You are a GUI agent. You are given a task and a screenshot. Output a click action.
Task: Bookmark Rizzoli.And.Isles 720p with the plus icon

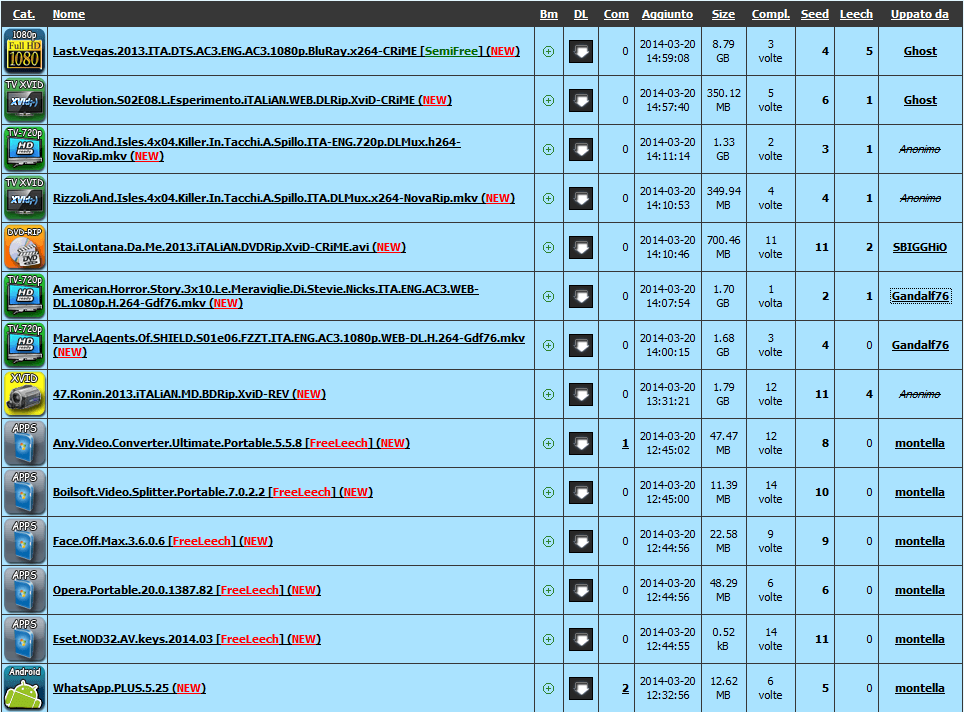click(548, 149)
